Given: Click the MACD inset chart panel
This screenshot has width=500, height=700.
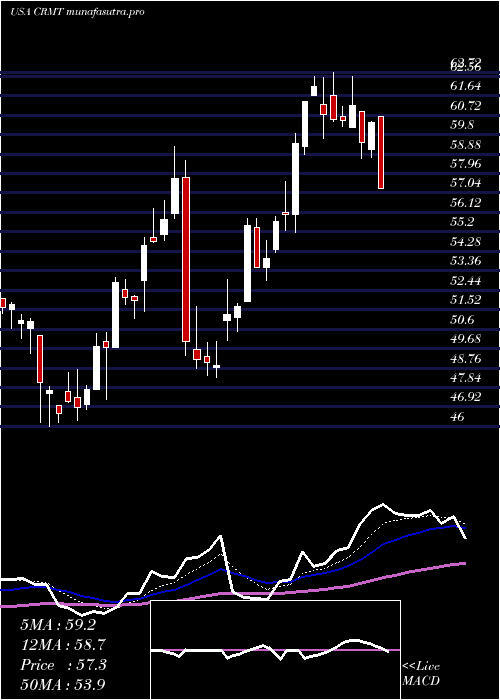Looking at the screenshot, I should 275,650.
